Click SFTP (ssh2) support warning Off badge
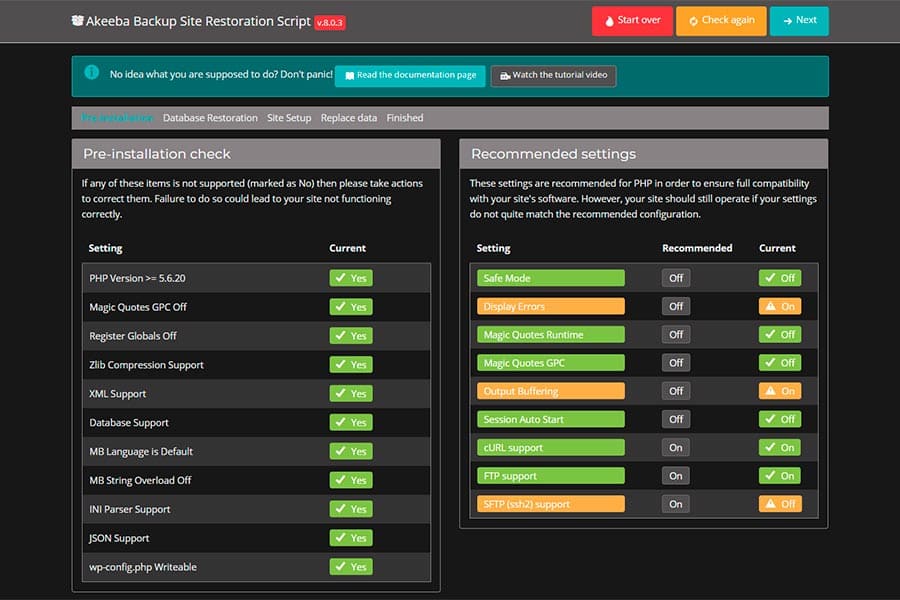The height and width of the screenshot is (600, 900). coord(779,504)
